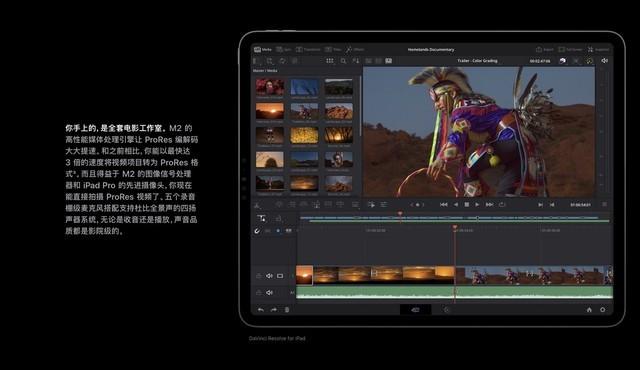Click the DaVinci Resolve for iPad caption
The width and height of the screenshot is (640, 370).
point(277,338)
